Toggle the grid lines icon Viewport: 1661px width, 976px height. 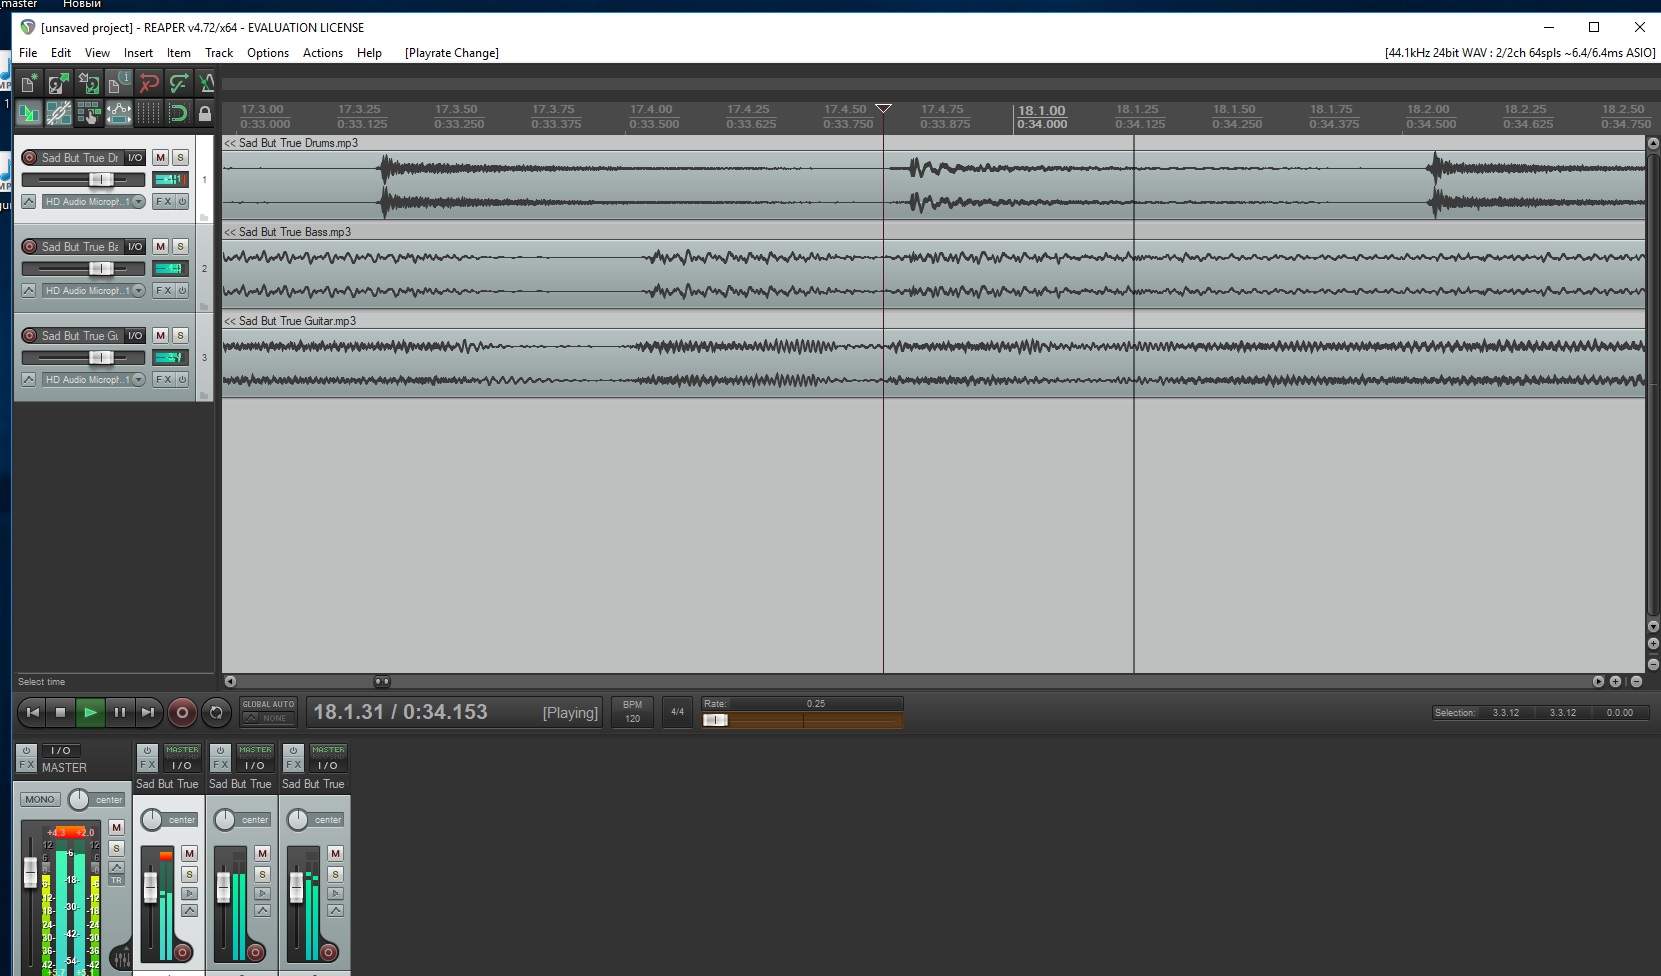click(149, 114)
